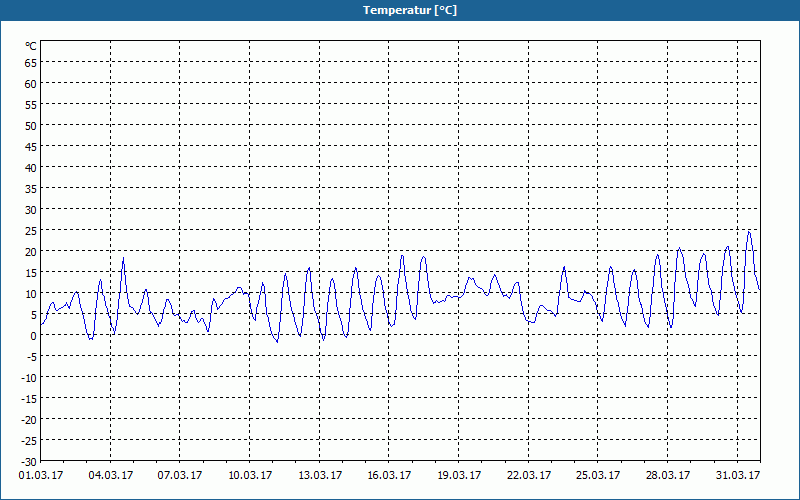This screenshot has width=800, height=500.
Task: Click the -25 y-axis label
Action: click(x=29, y=440)
